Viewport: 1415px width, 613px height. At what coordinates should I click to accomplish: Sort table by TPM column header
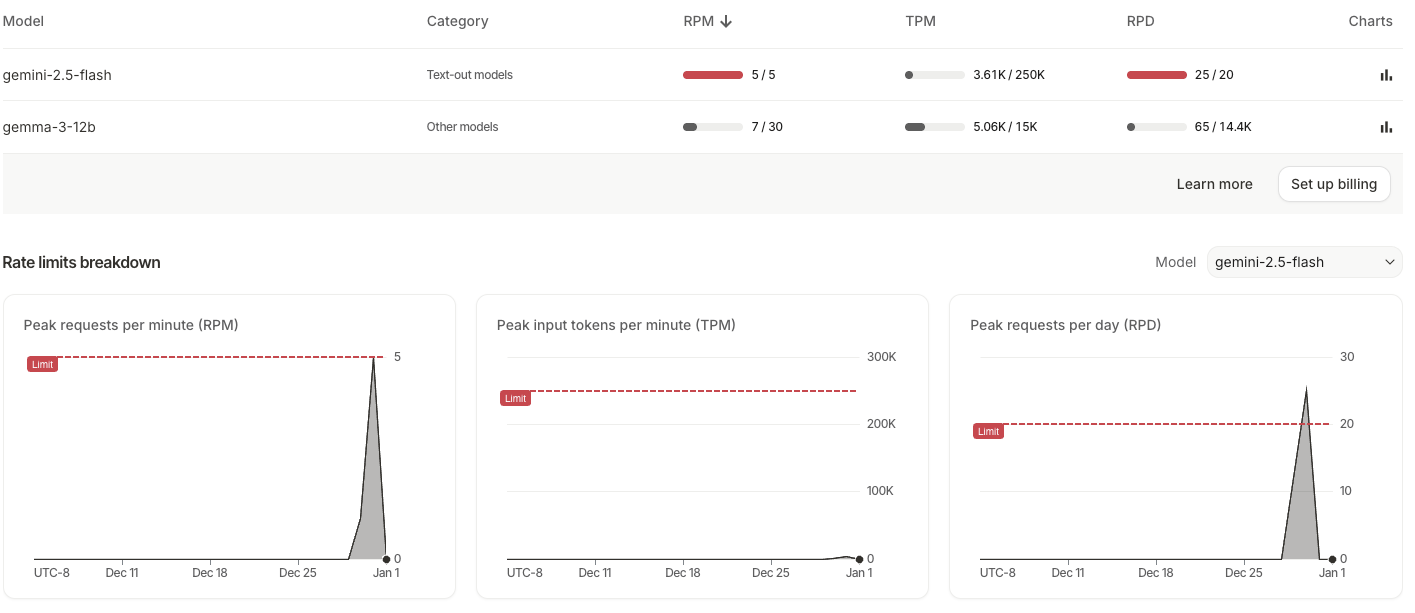920,21
